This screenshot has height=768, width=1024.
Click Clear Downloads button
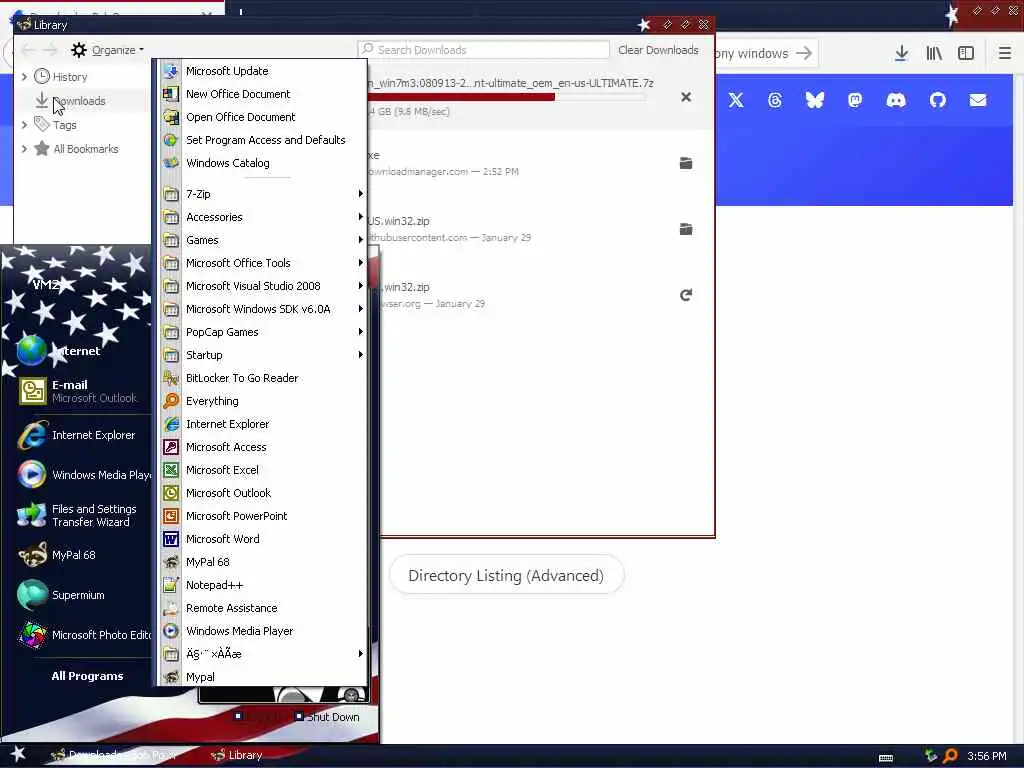pyautogui.click(x=658, y=50)
